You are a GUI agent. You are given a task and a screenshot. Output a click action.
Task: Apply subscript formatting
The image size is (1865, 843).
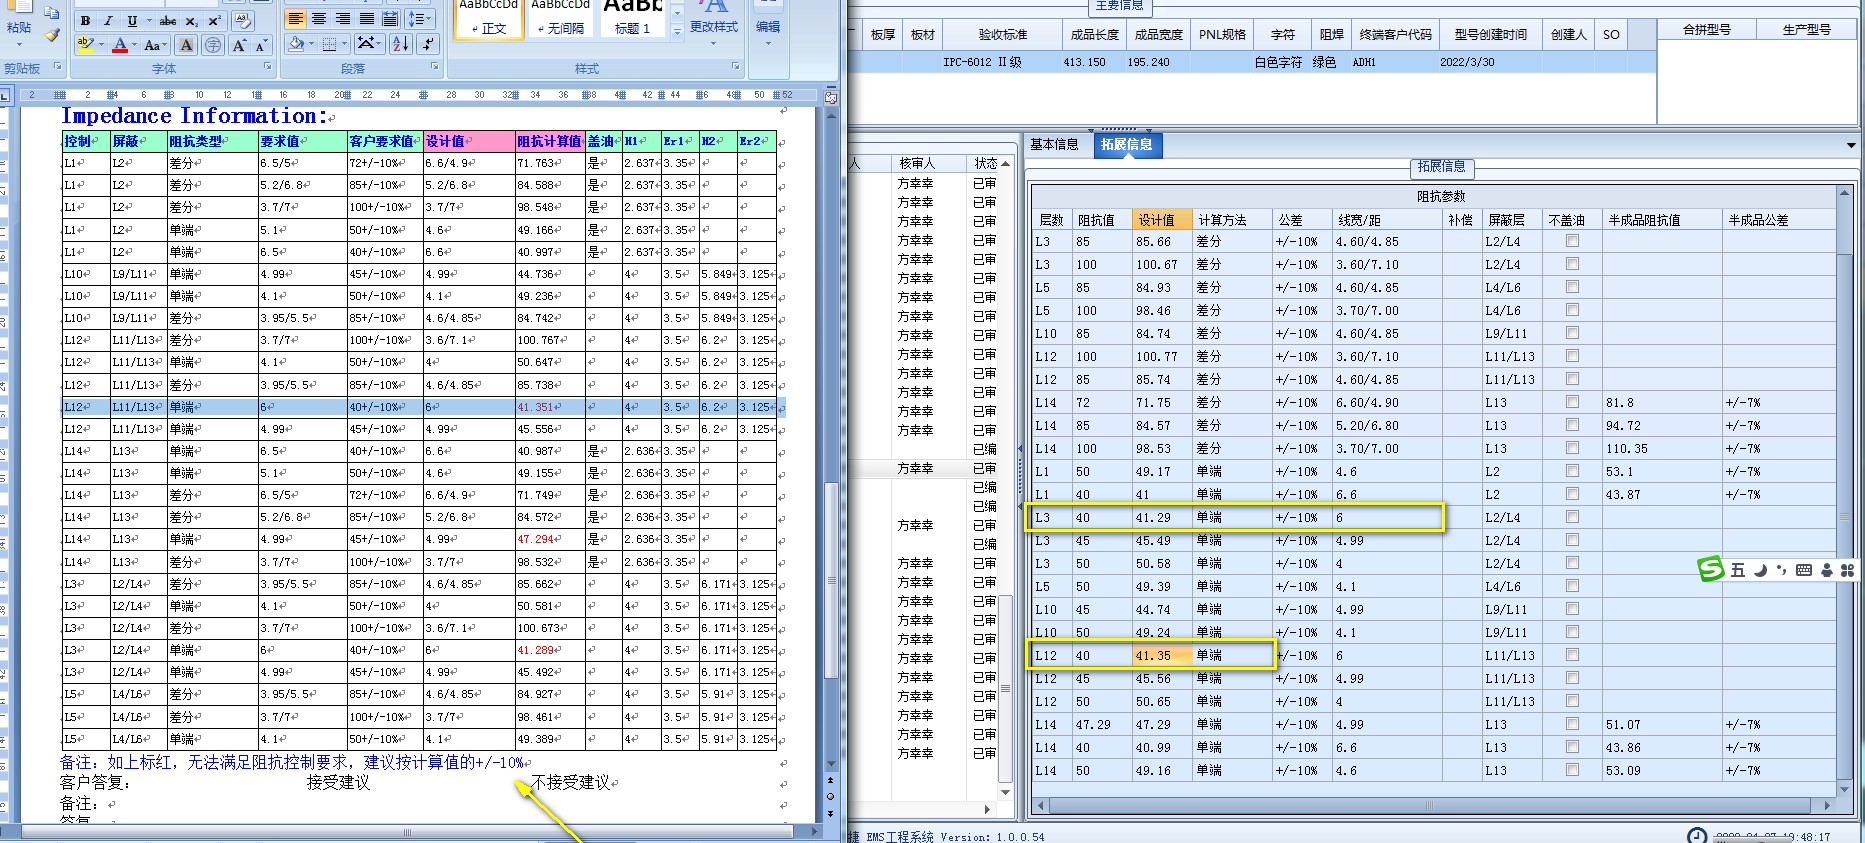(x=192, y=20)
